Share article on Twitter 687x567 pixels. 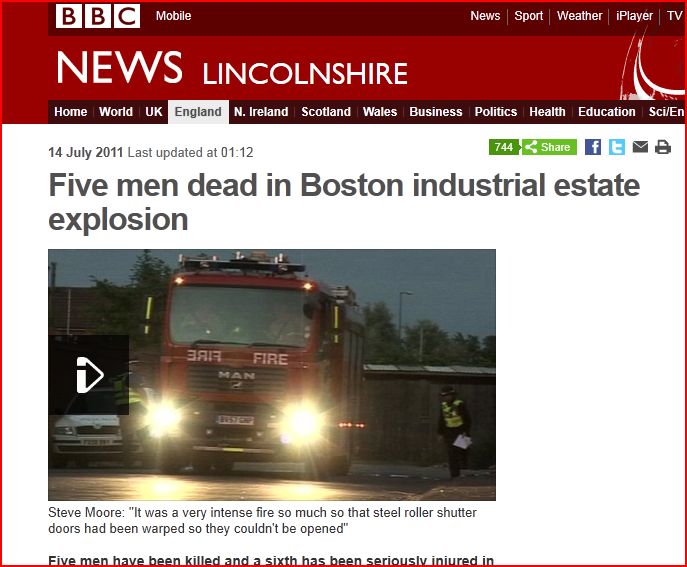click(616, 147)
